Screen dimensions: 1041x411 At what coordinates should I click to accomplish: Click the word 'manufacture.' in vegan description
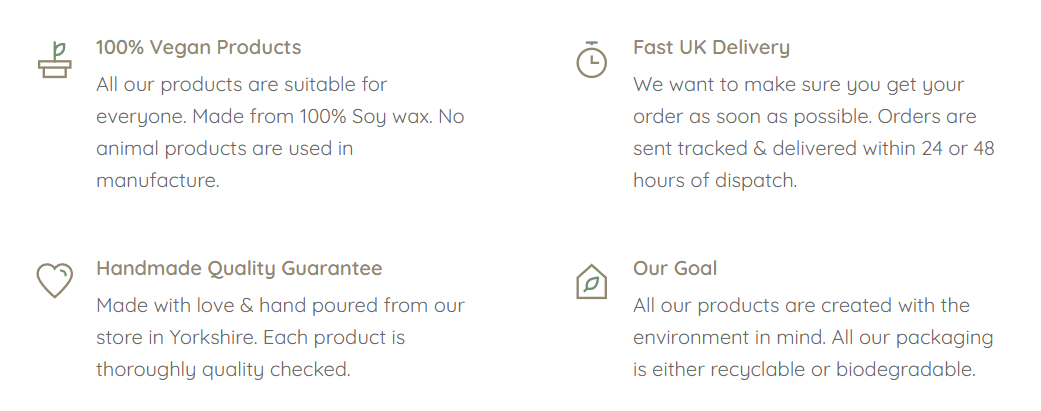pyautogui.click(x=157, y=180)
